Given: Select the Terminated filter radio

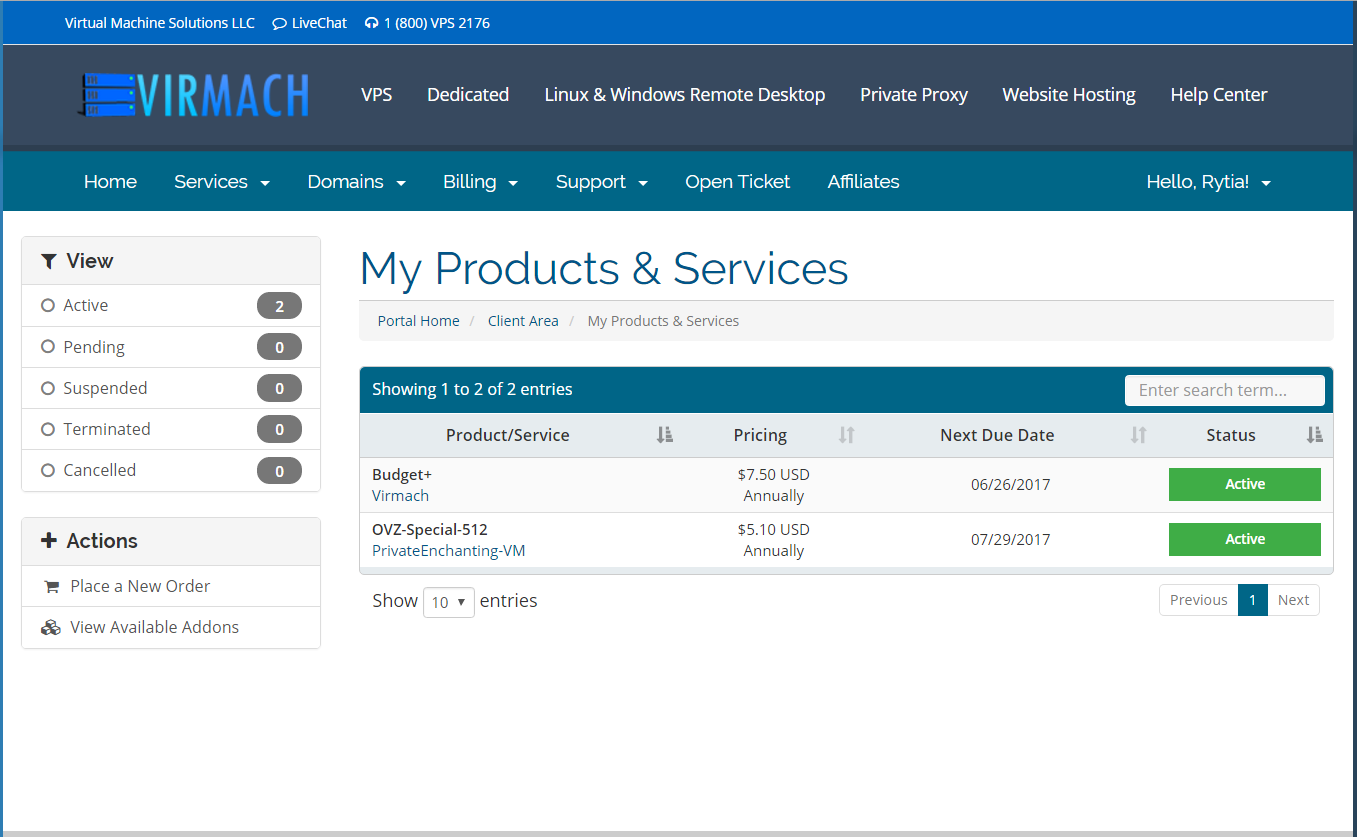Looking at the screenshot, I should (x=47, y=429).
